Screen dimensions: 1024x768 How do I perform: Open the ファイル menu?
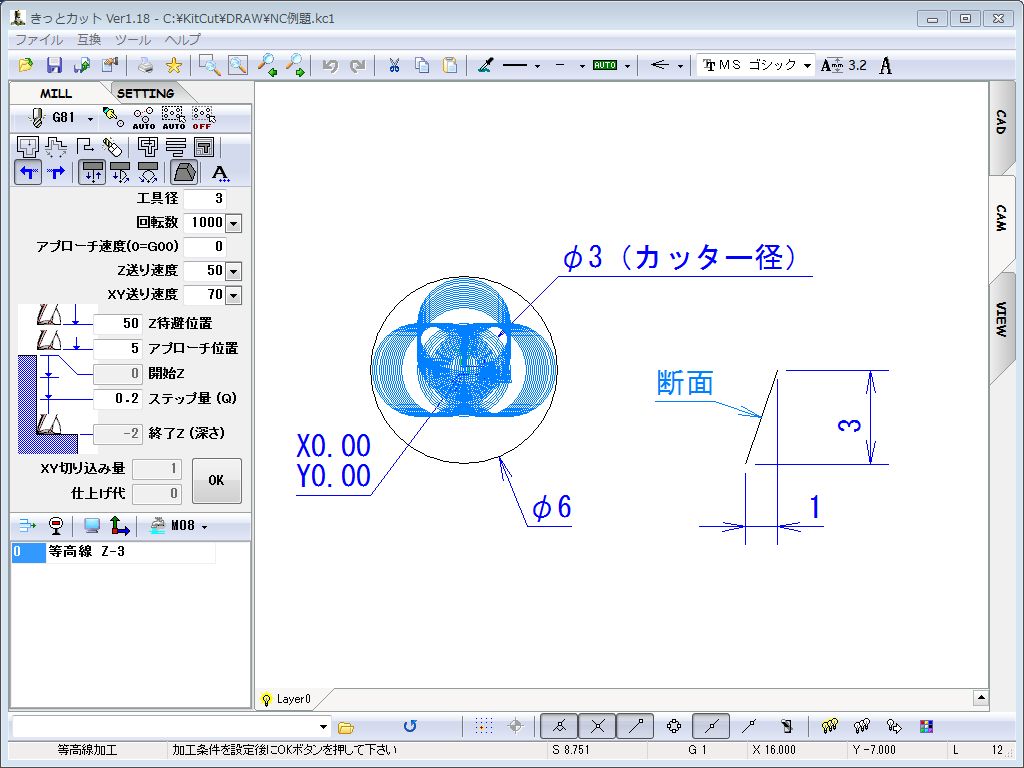[39, 39]
